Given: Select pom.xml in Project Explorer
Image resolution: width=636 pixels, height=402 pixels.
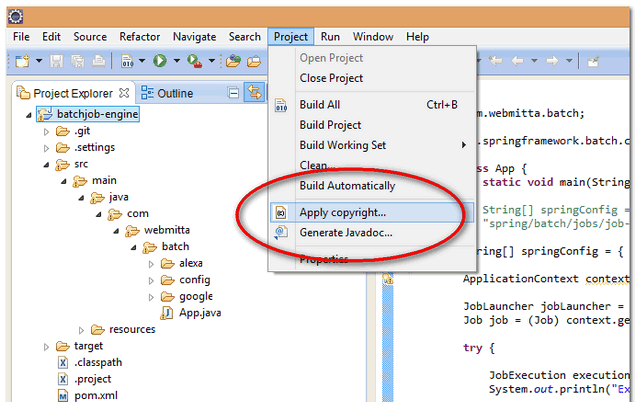Looking at the screenshot, I should point(87,396).
